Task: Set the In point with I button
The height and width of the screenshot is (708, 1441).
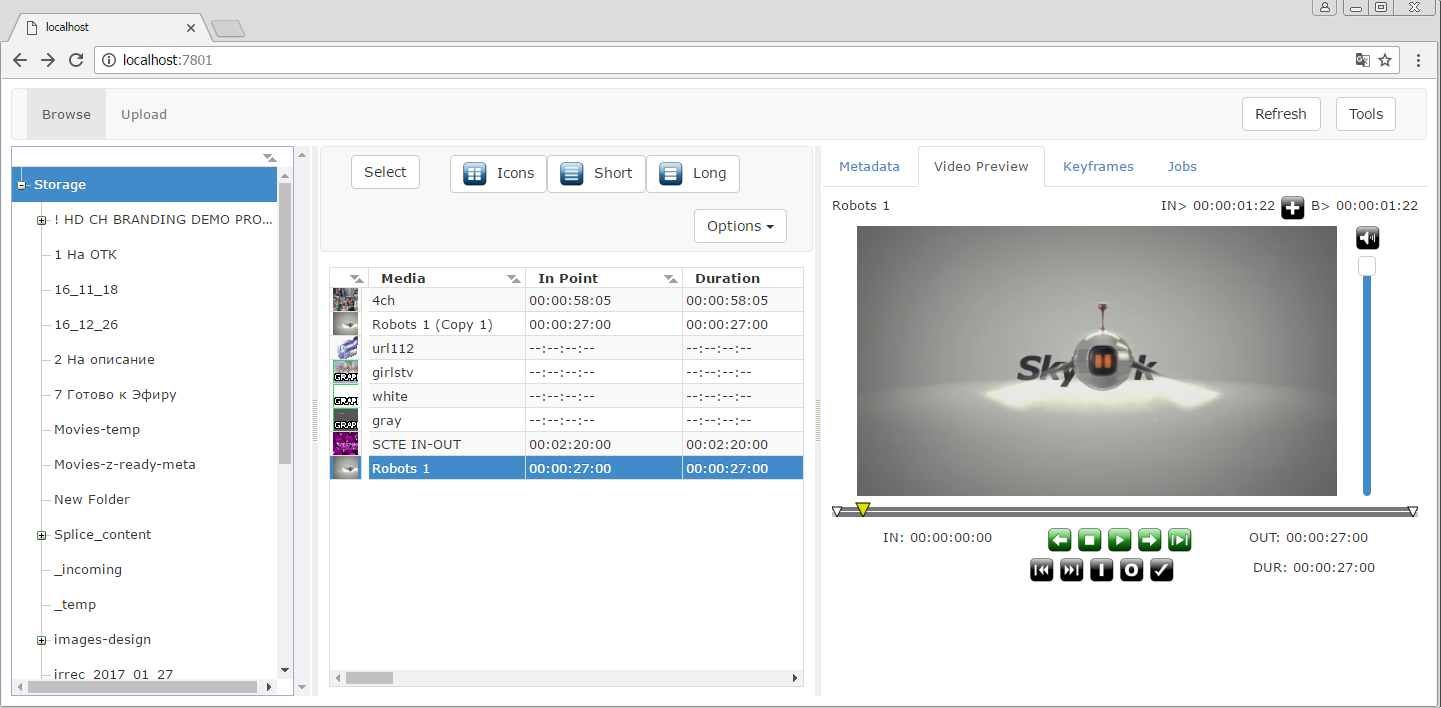Action: coord(1101,570)
